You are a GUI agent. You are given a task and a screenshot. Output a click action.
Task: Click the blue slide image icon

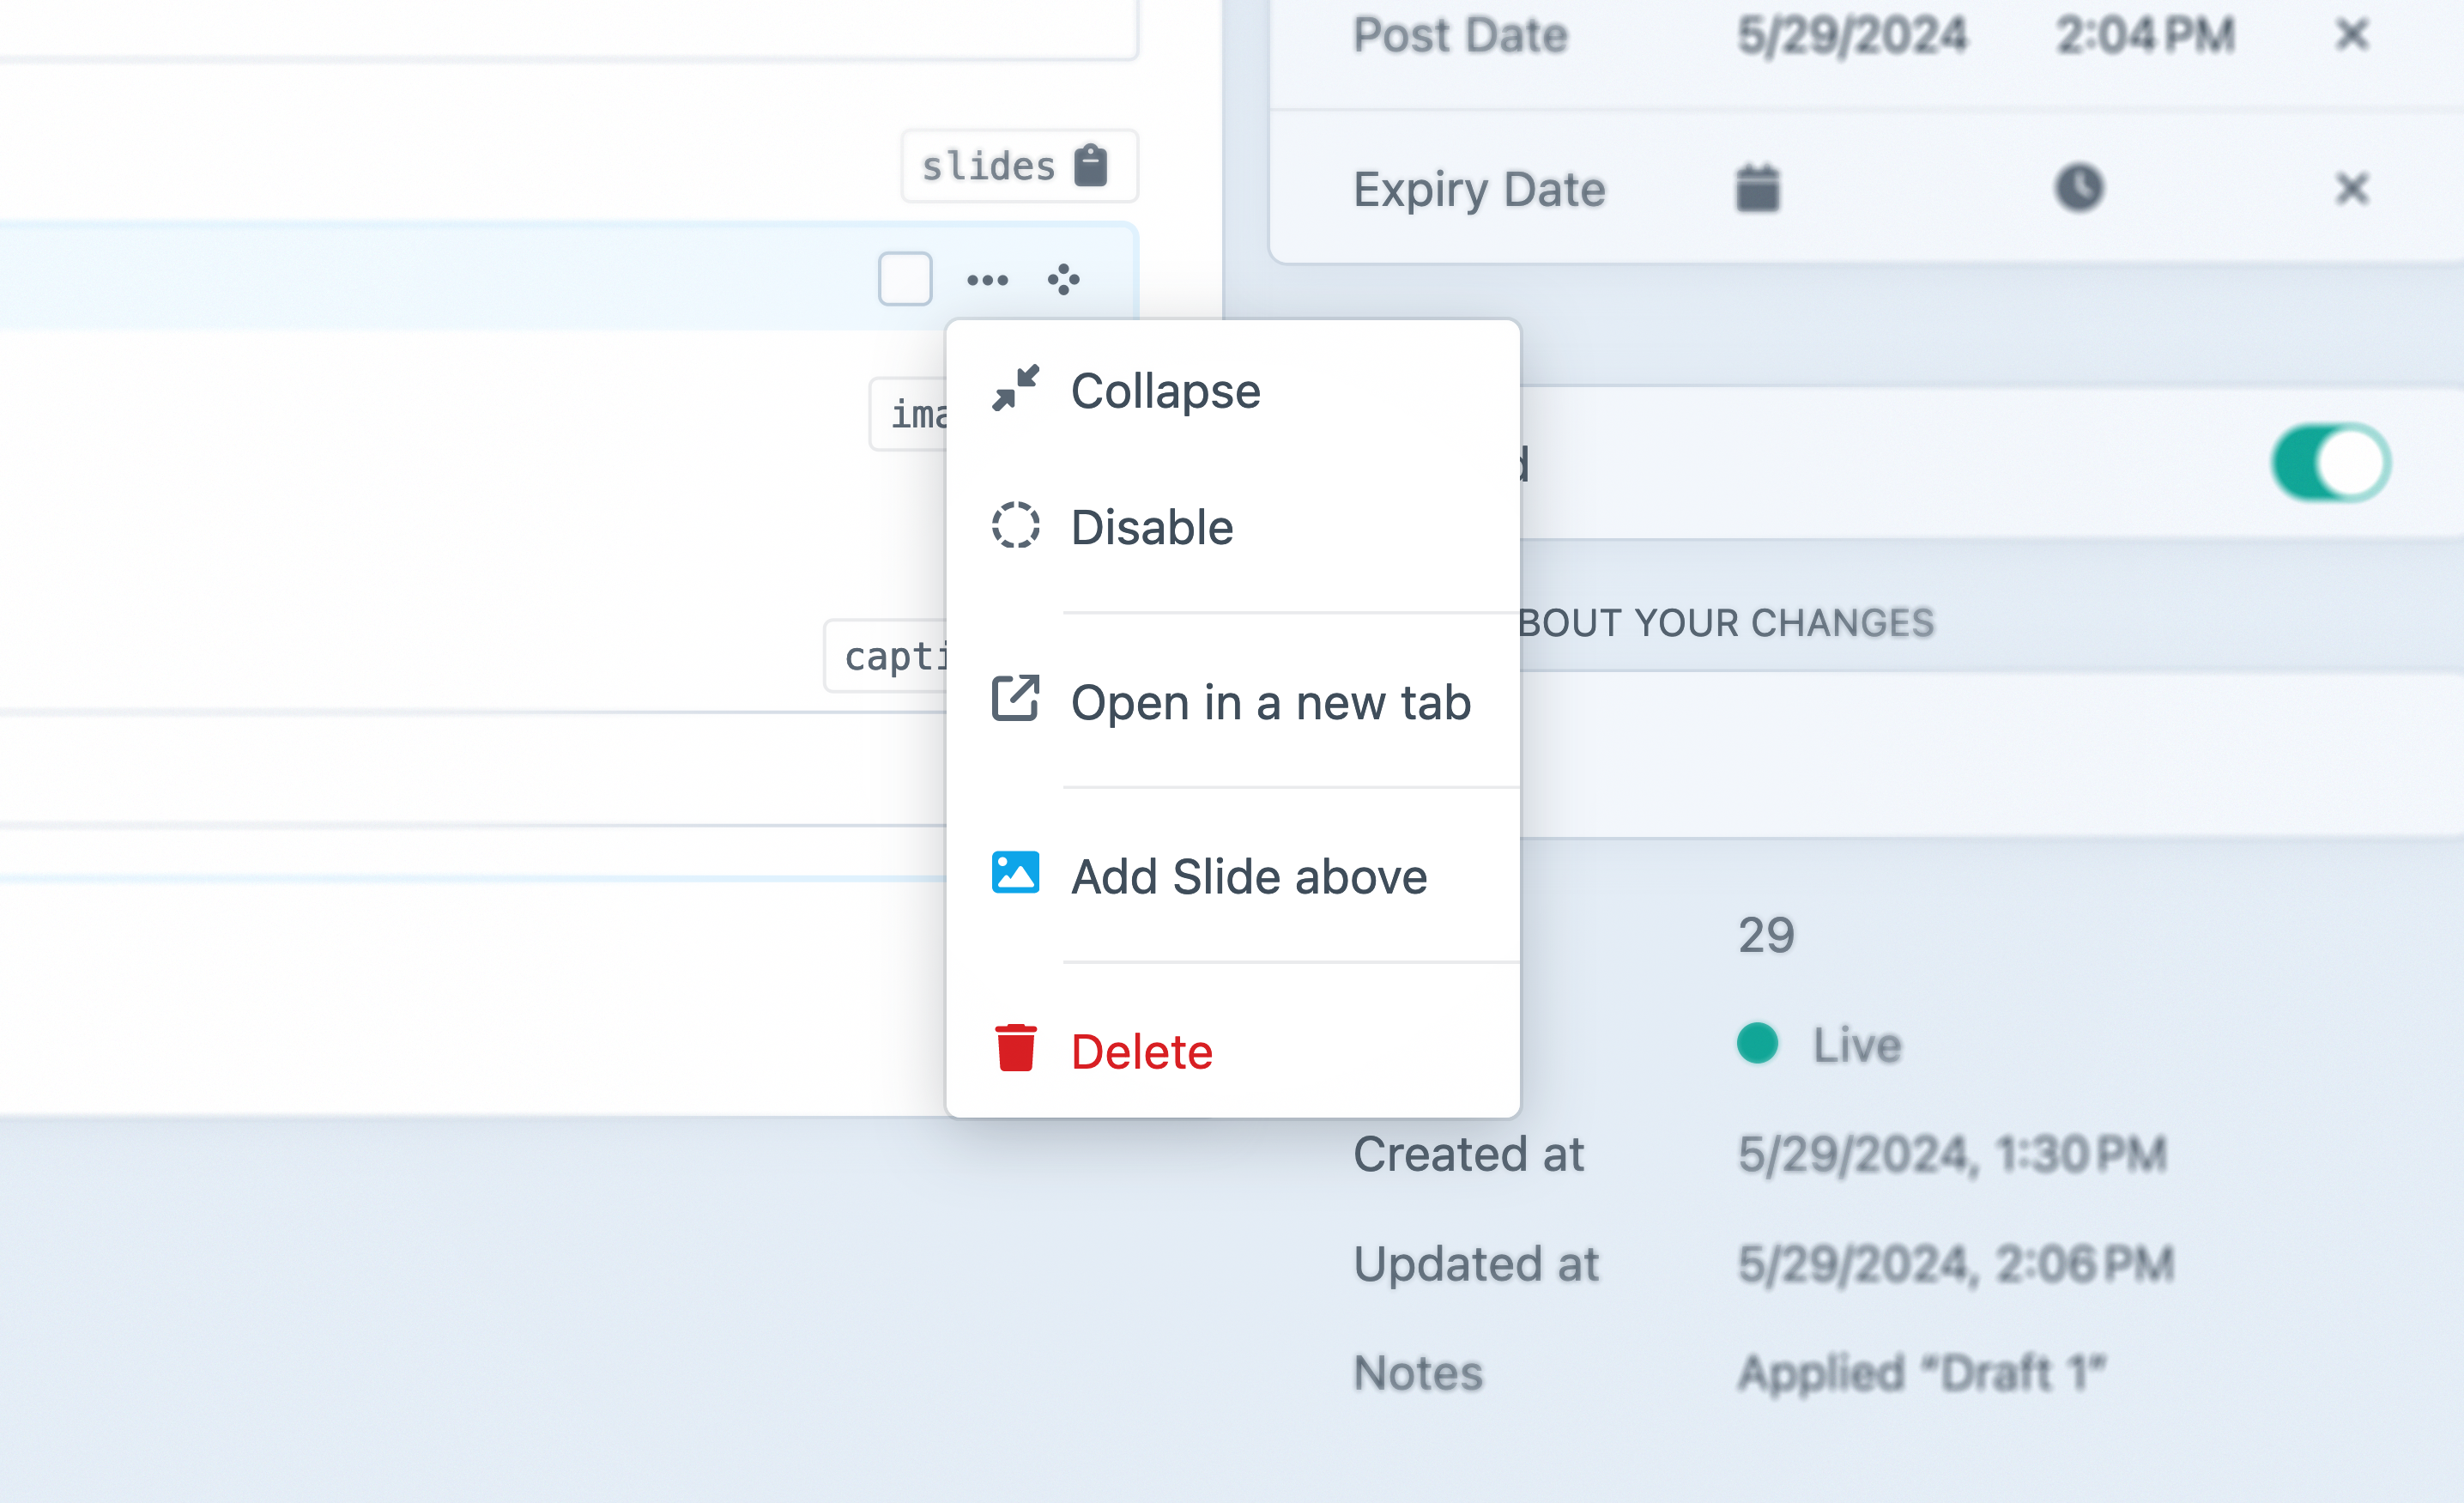tap(1015, 872)
